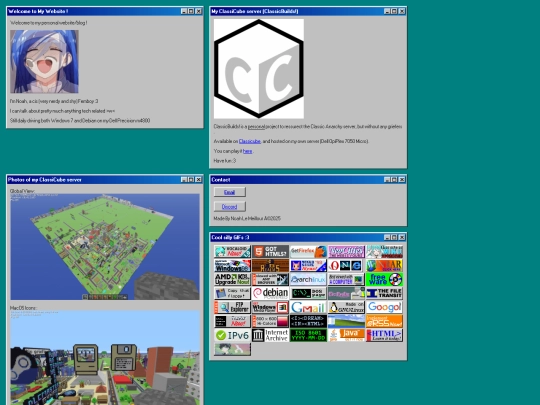Click the 'Have fun :3' text
540x405 pixels.
point(225,161)
